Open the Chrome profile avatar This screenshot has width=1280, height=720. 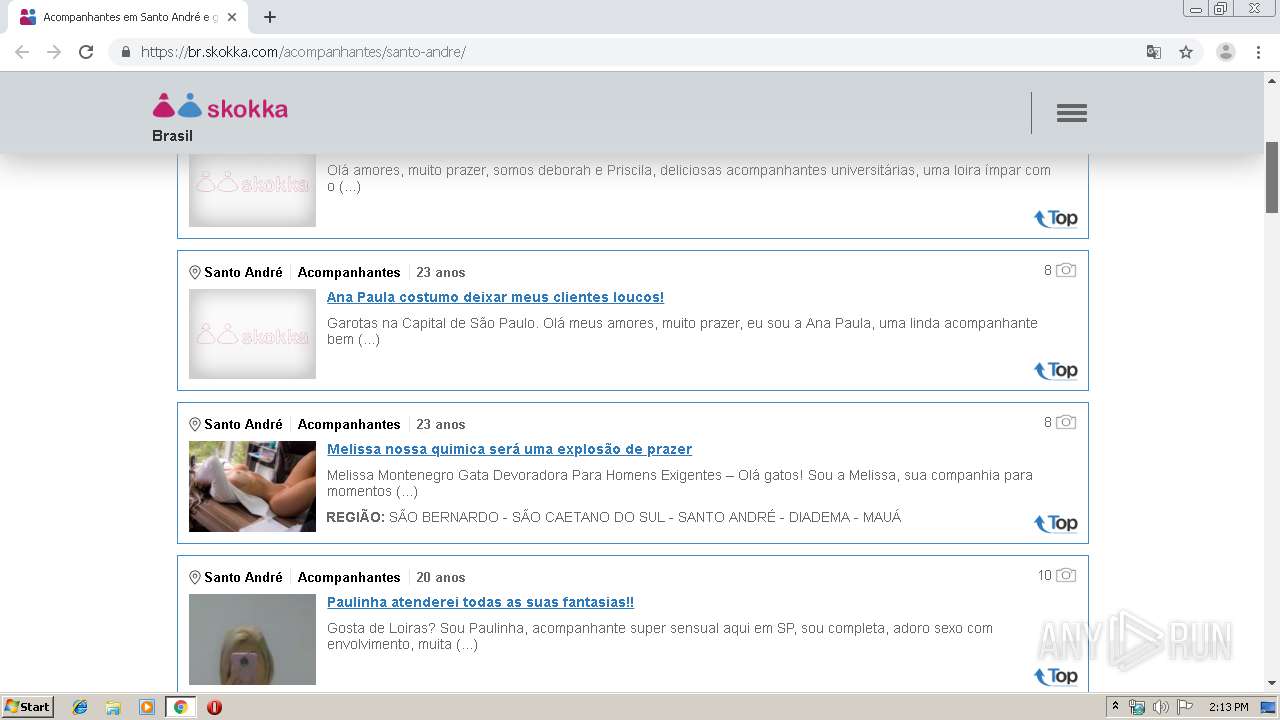pyautogui.click(x=1226, y=52)
